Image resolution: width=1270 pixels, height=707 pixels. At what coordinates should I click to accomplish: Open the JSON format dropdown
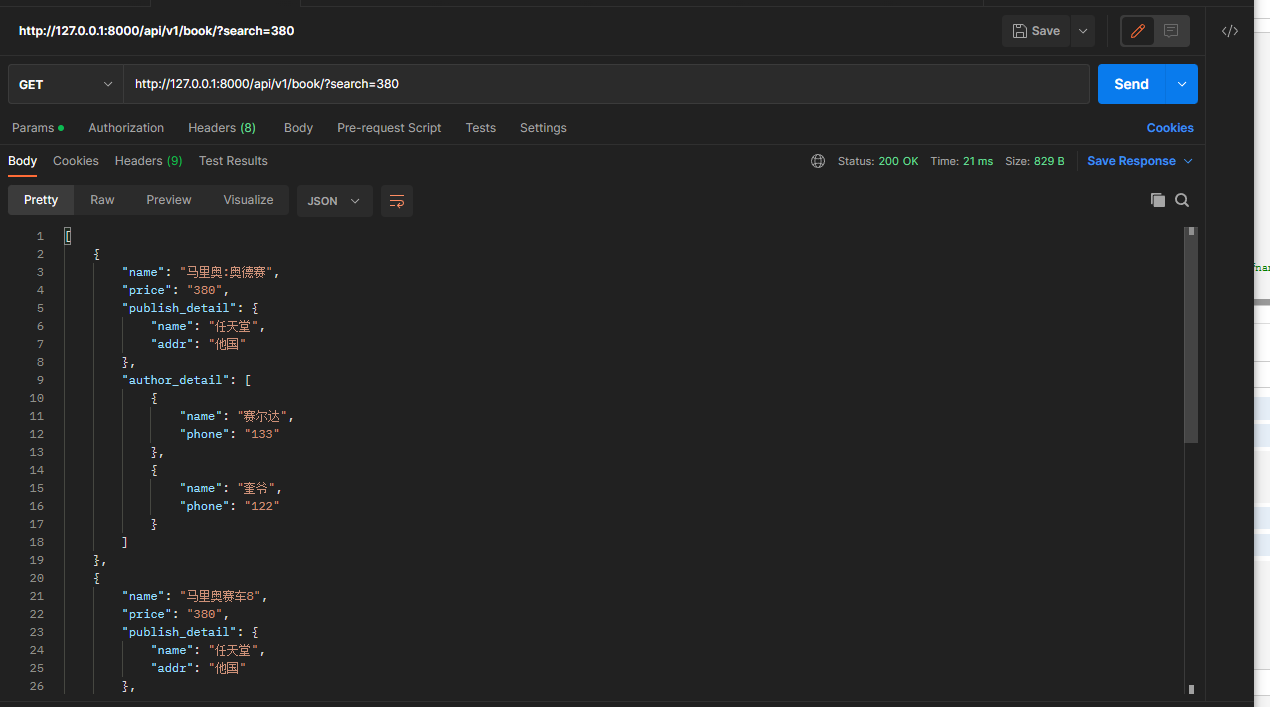pyautogui.click(x=334, y=201)
